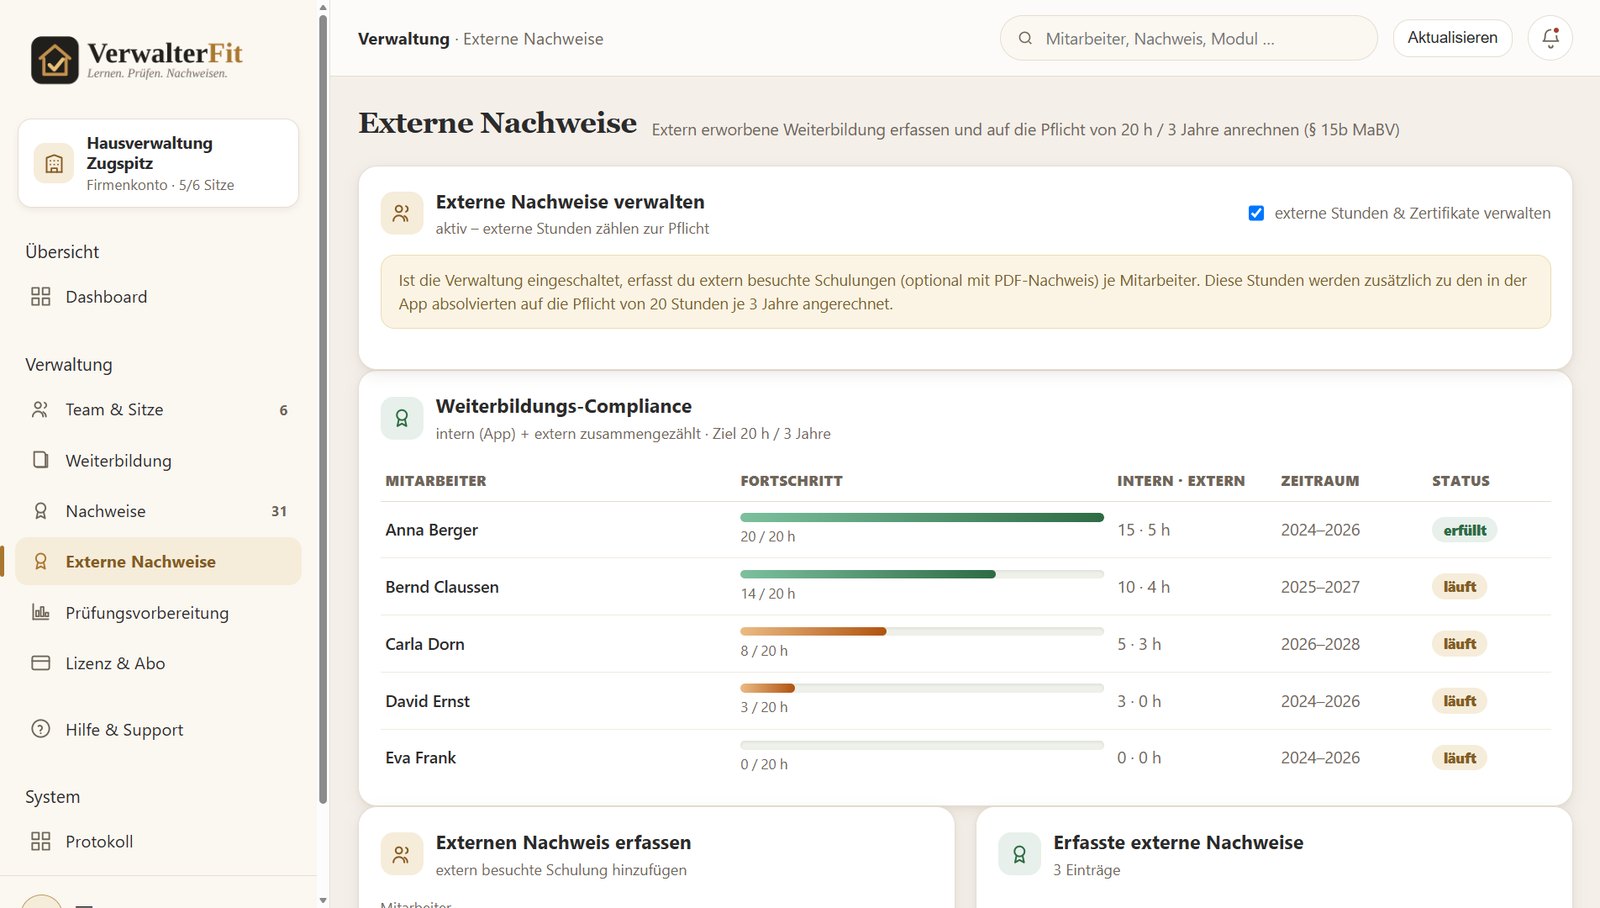Open Lizenz & Abo page

158,663
